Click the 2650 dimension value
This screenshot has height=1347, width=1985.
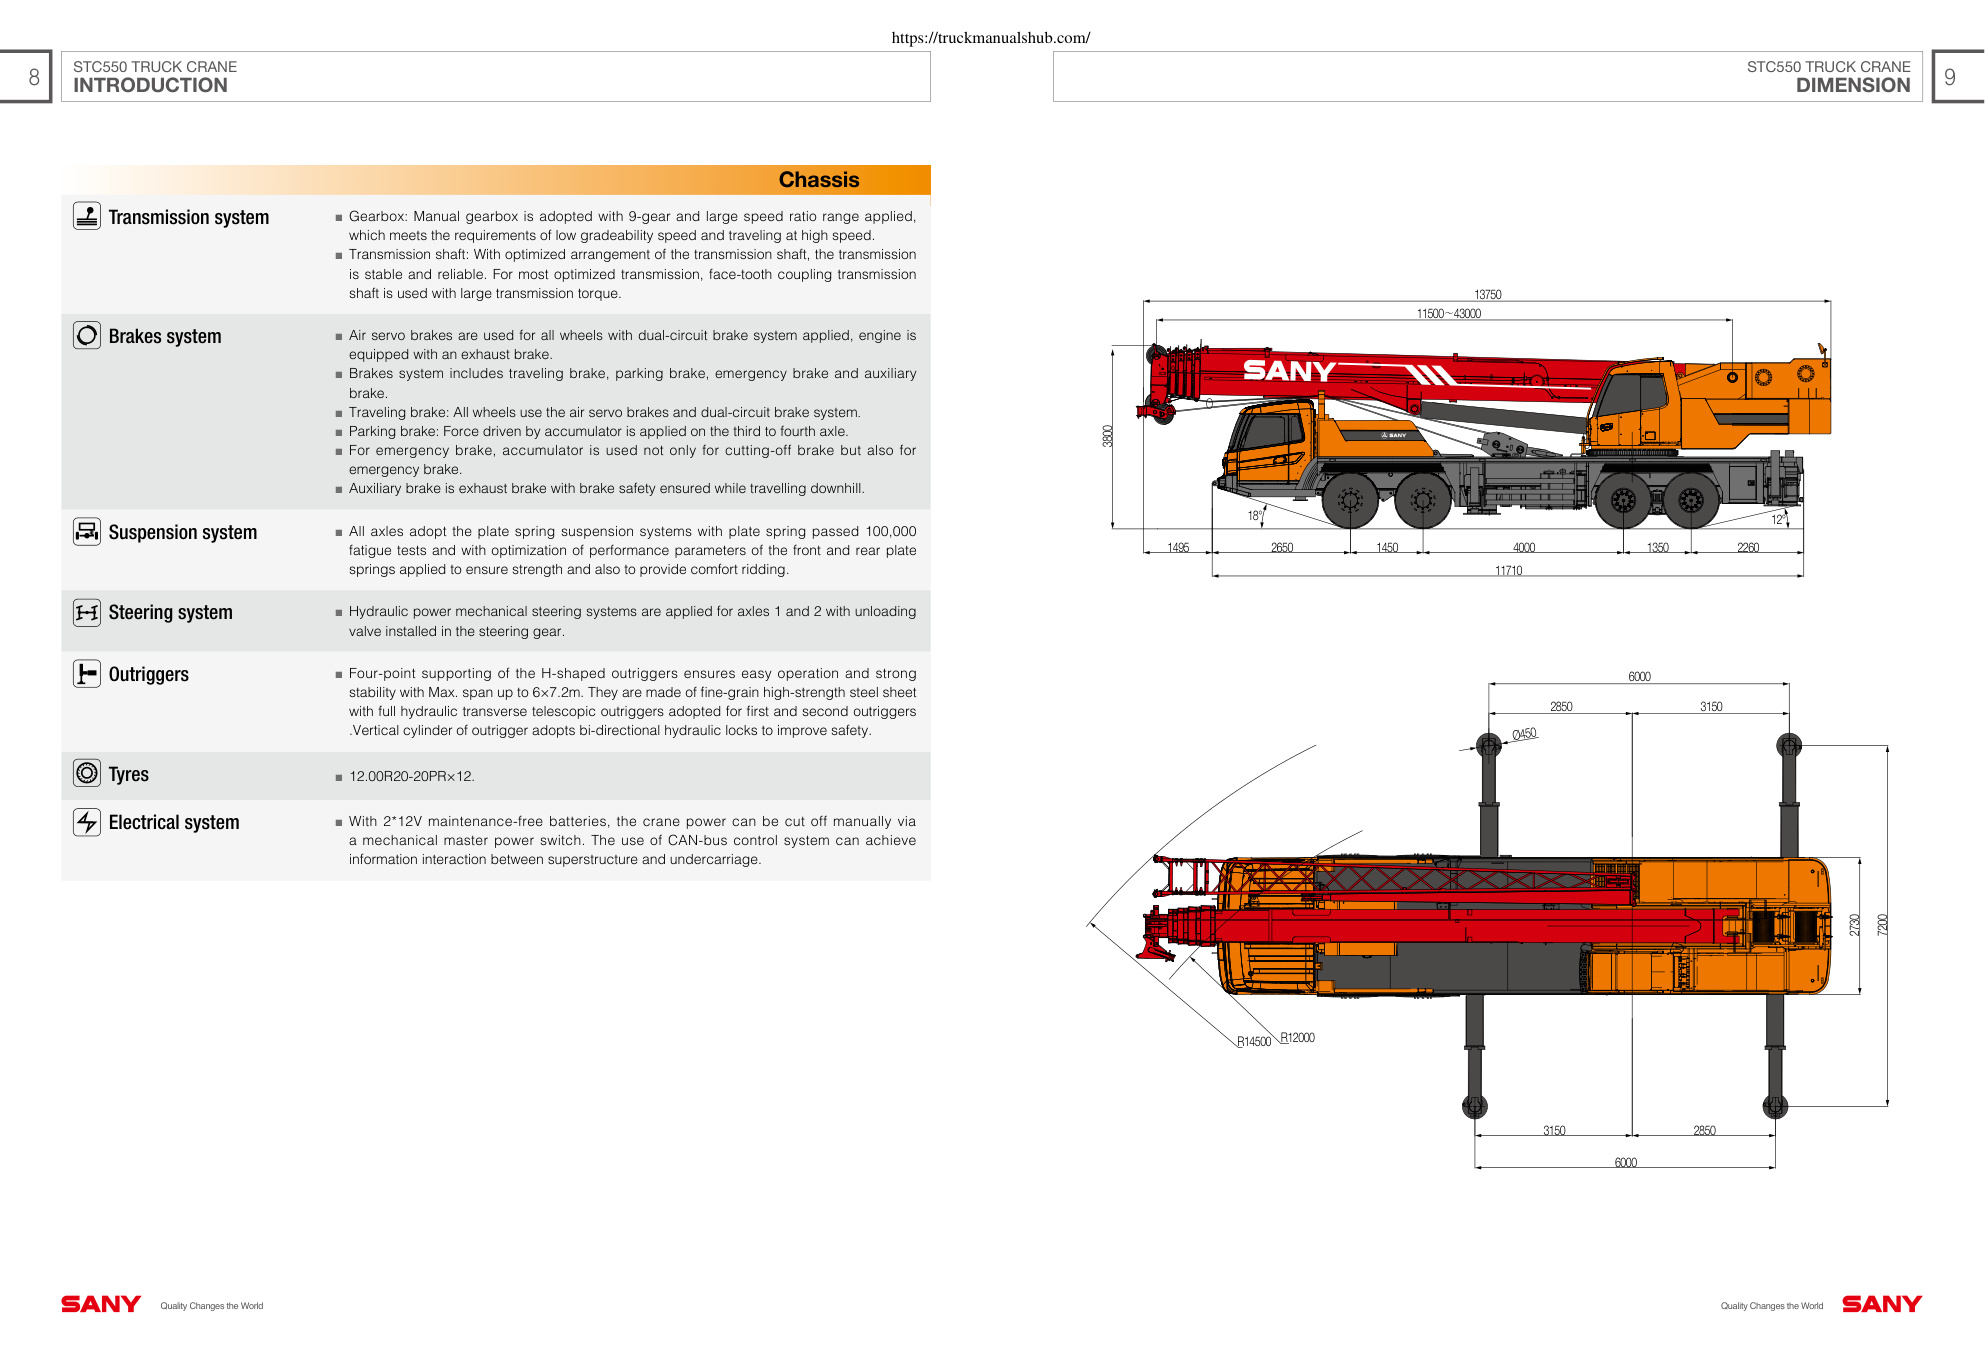pyautogui.click(x=1282, y=548)
